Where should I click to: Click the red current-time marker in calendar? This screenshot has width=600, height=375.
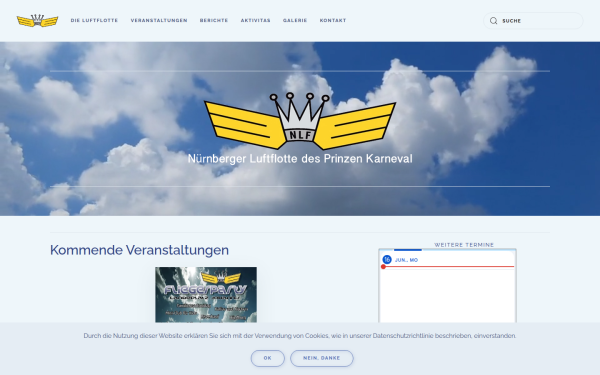[x=383, y=267]
